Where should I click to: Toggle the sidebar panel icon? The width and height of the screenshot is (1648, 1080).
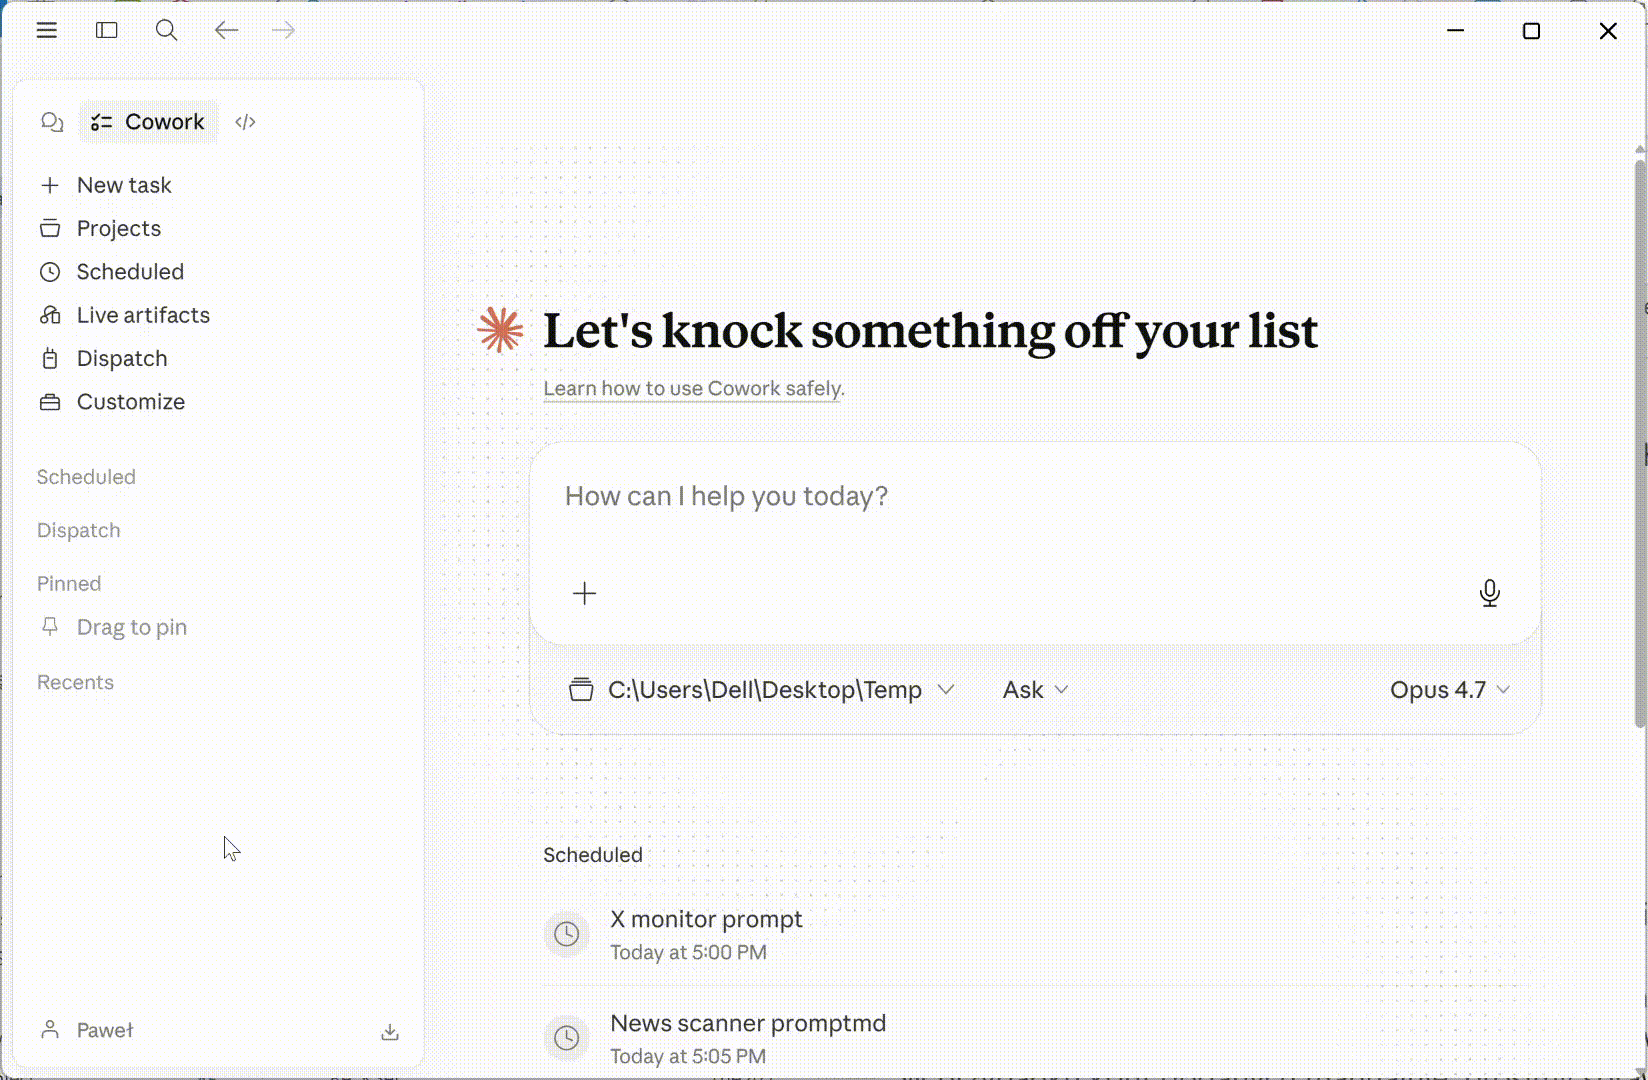[x=107, y=30]
